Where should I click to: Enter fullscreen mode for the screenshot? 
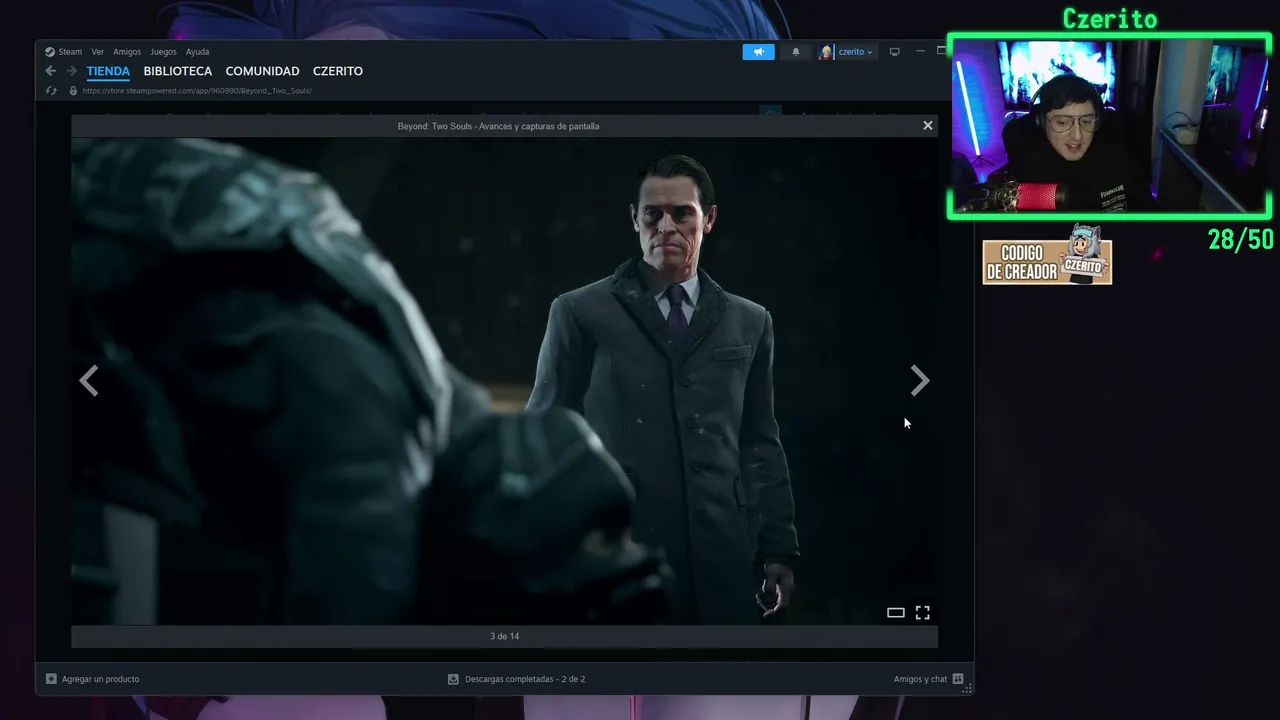[923, 612]
